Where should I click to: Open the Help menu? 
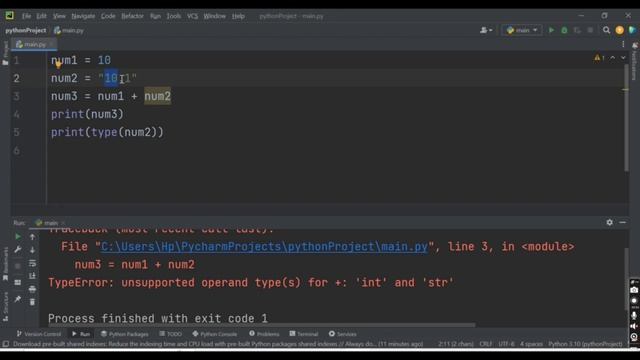pyautogui.click(x=238, y=16)
